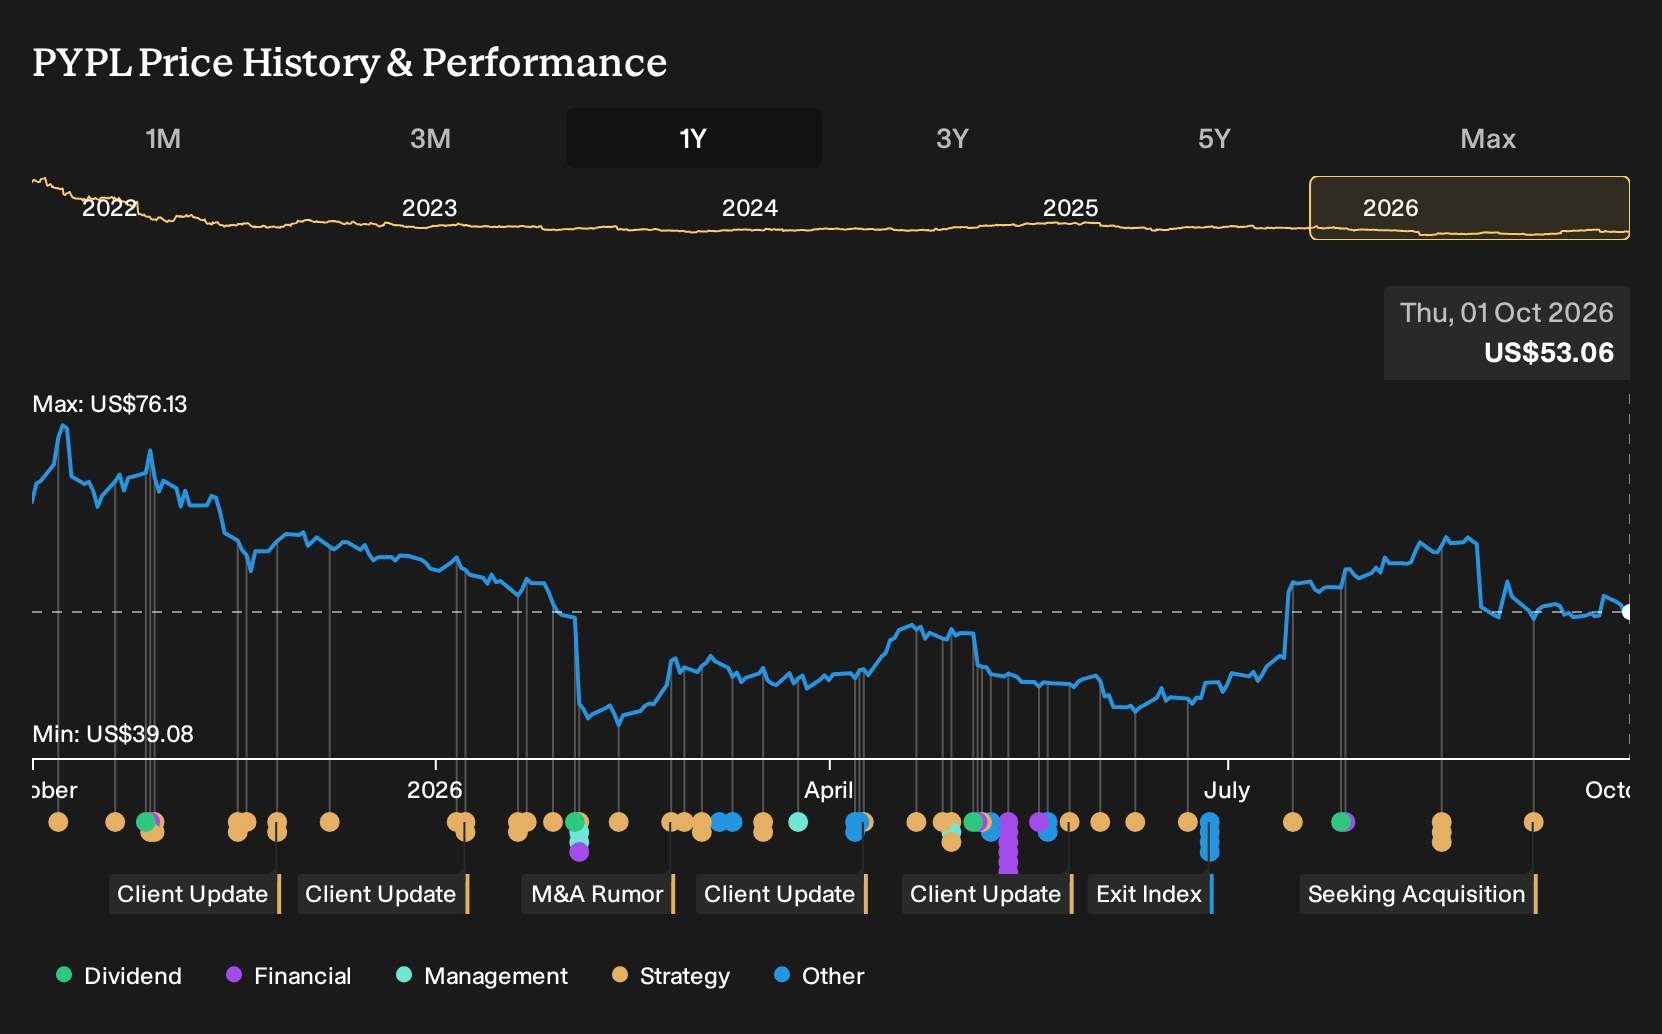
Task: Switch to the 1M time range
Action: pyautogui.click(x=163, y=138)
